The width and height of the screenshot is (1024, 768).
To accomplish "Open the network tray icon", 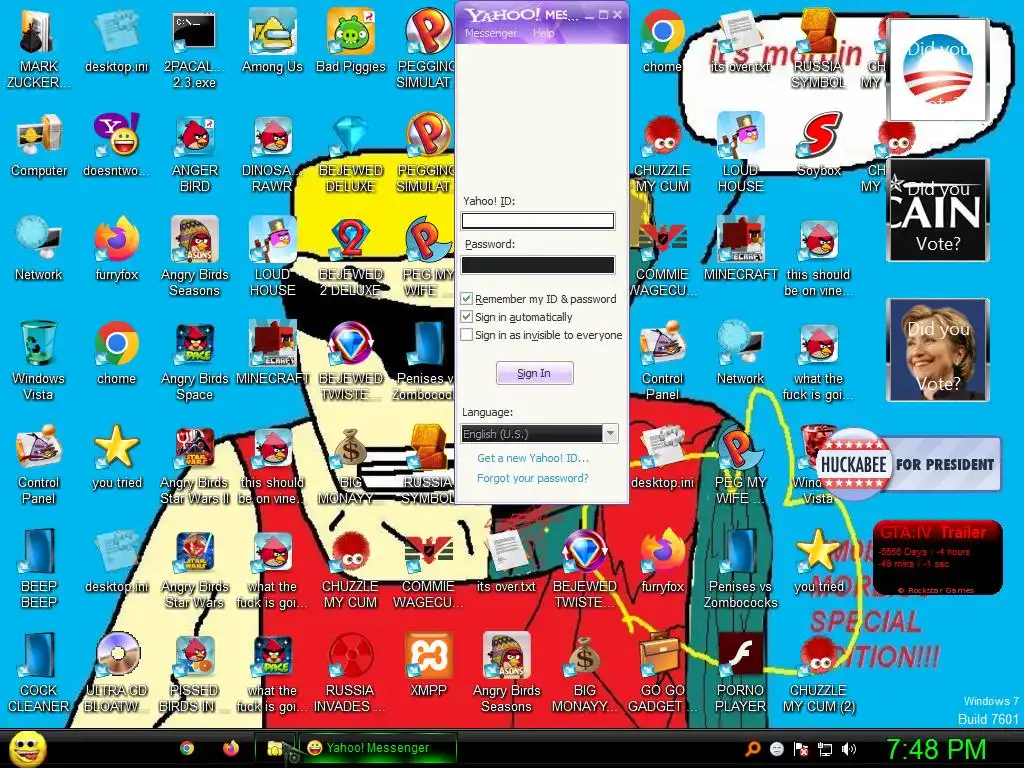I will point(825,749).
